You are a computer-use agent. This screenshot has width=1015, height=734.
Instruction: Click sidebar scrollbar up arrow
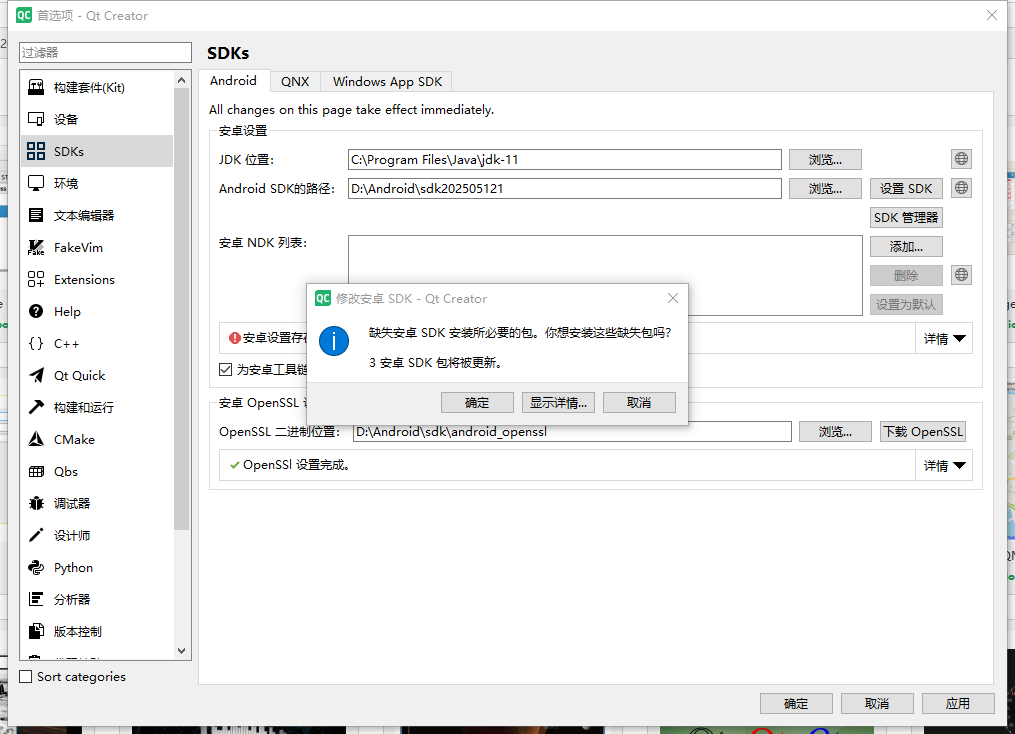[x=181, y=80]
